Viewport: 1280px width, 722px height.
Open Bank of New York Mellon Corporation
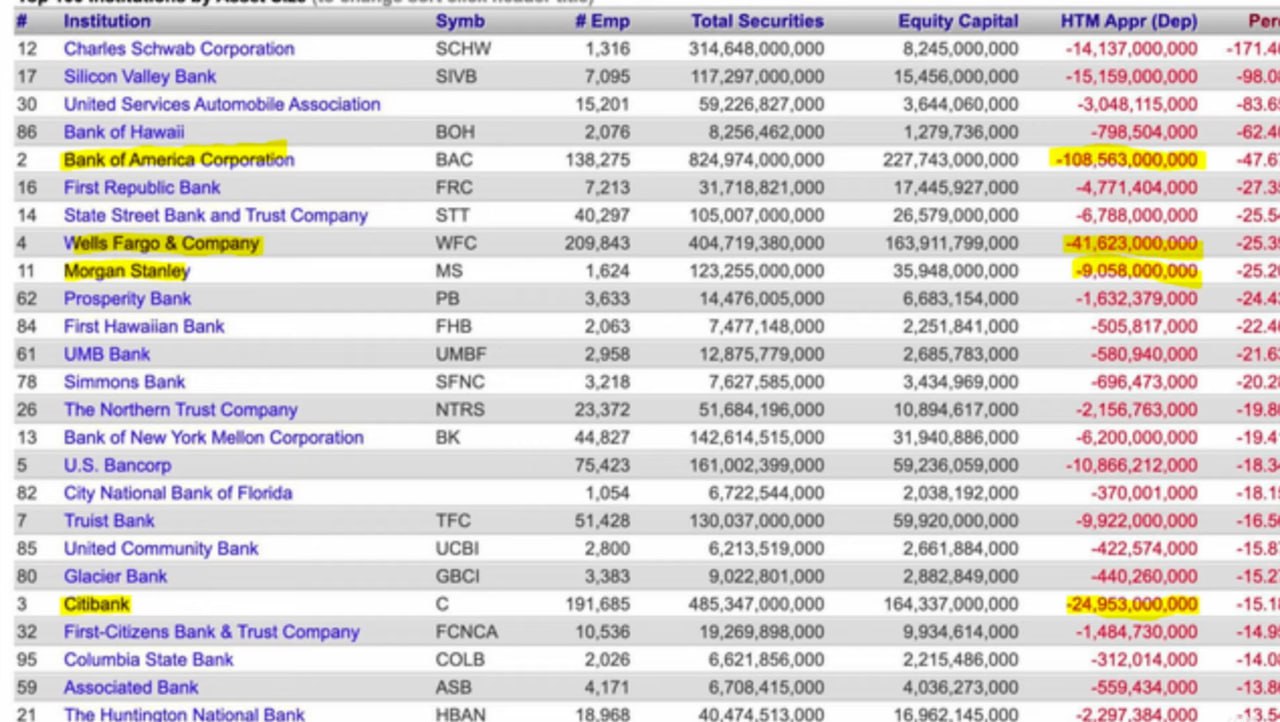[214, 437]
